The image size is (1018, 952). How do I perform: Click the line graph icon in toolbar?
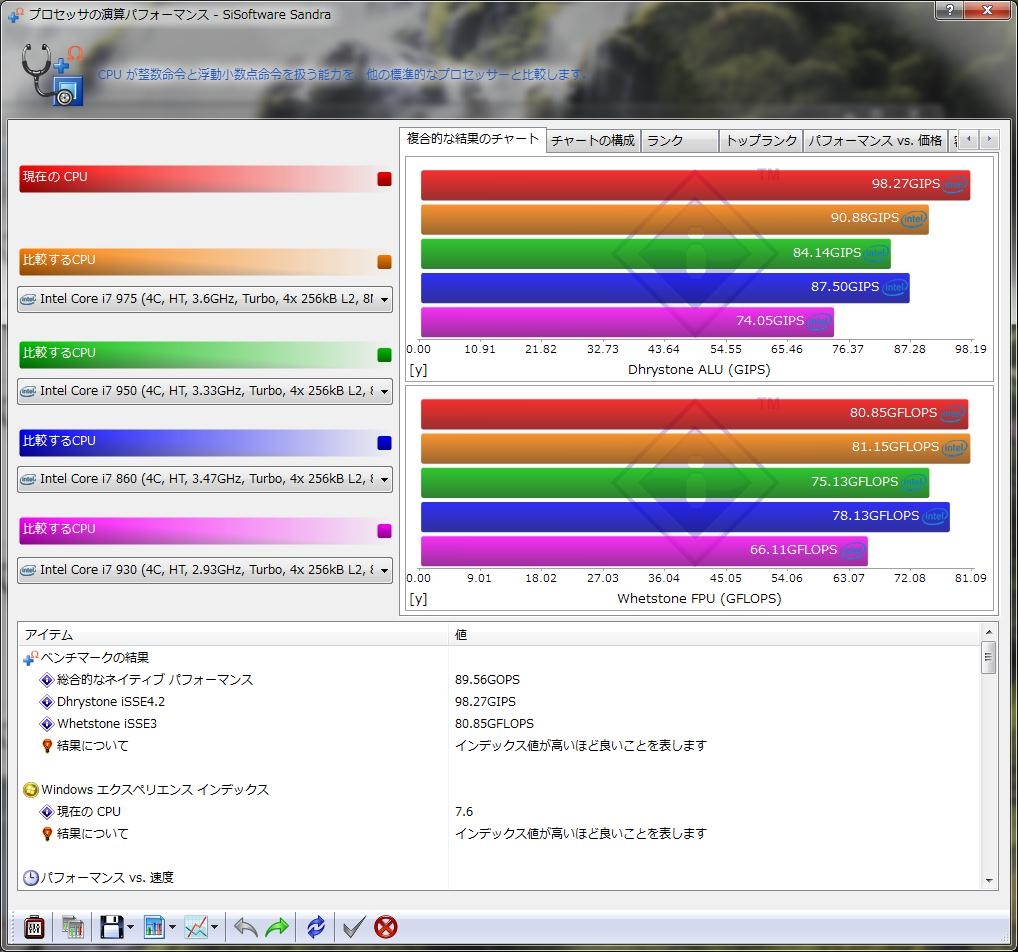pos(196,927)
